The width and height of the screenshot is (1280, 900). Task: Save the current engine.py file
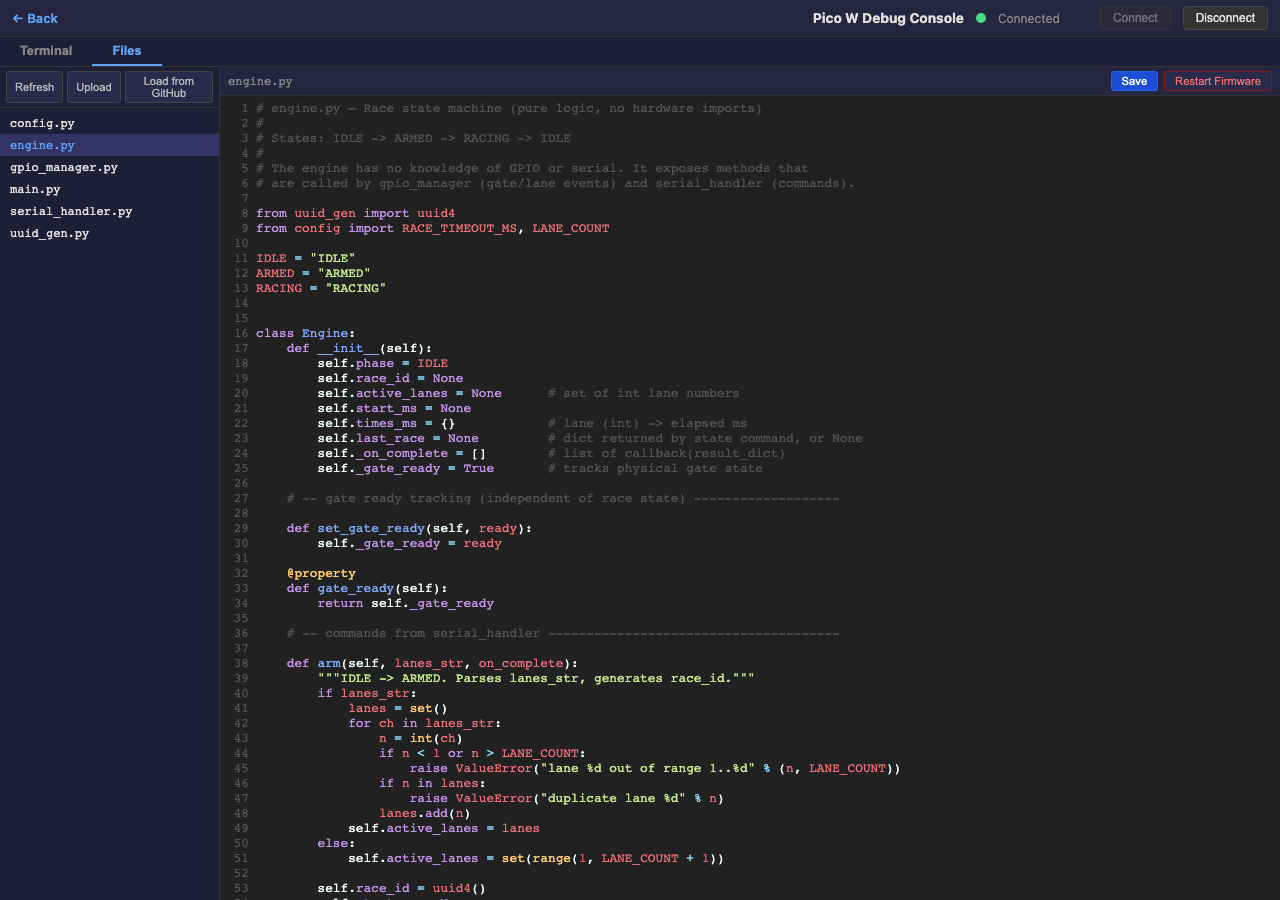click(x=1134, y=80)
